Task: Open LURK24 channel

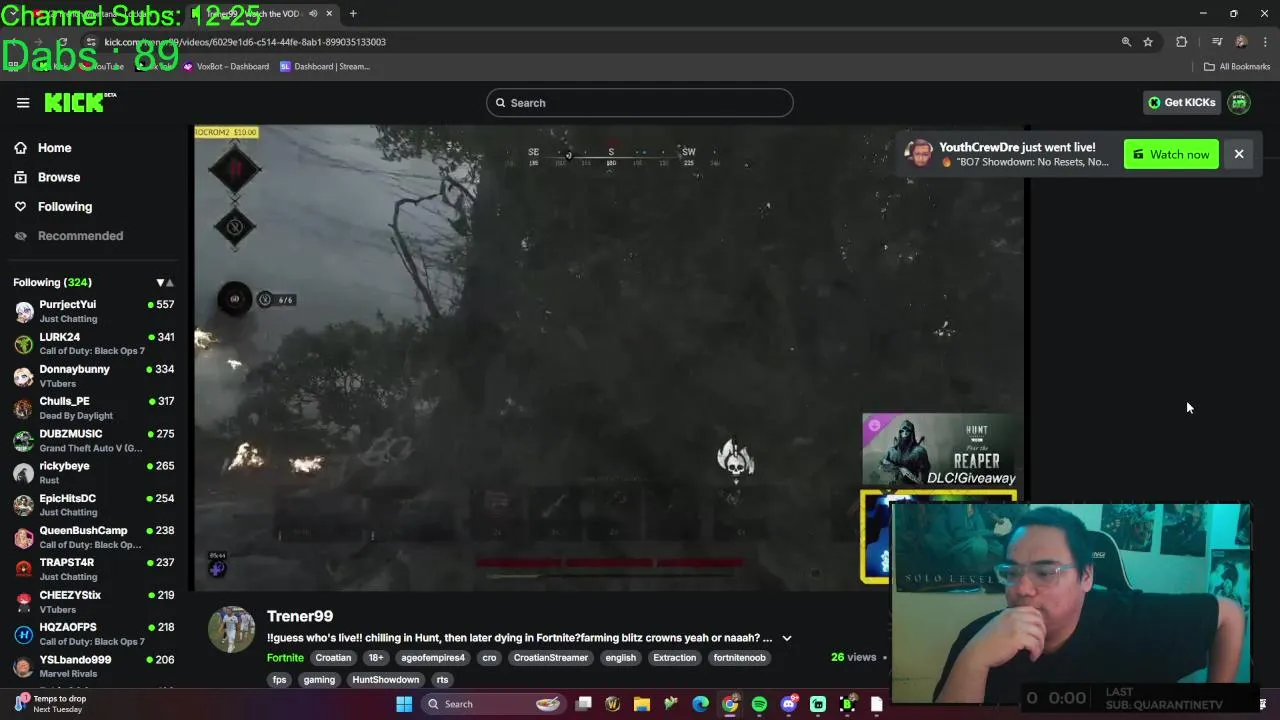Action: pyautogui.click(x=94, y=343)
